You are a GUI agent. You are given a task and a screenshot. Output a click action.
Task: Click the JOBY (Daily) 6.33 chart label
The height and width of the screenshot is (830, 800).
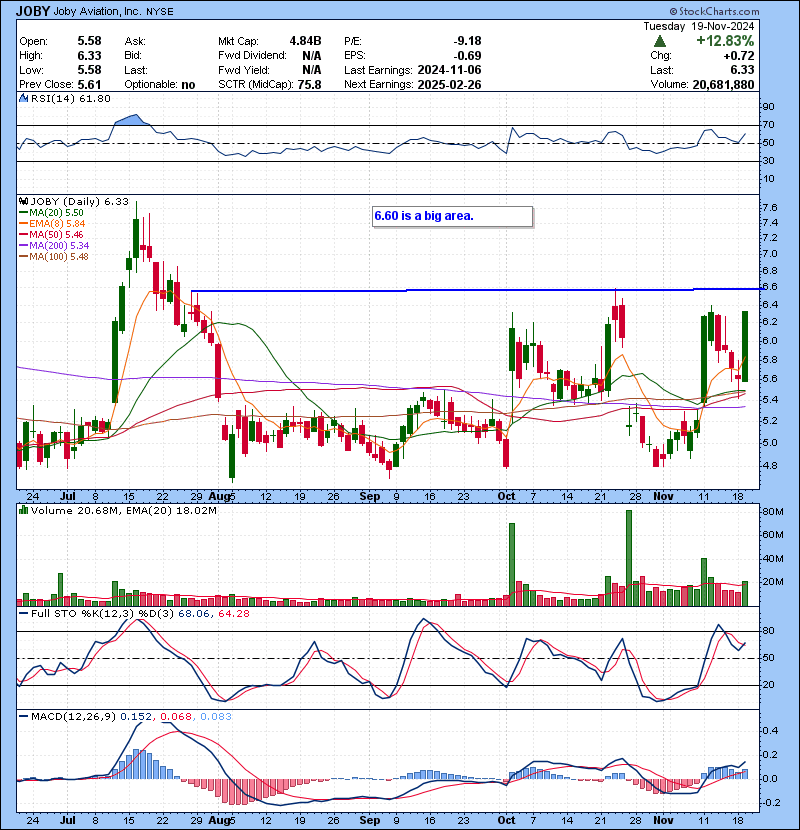tap(79, 201)
